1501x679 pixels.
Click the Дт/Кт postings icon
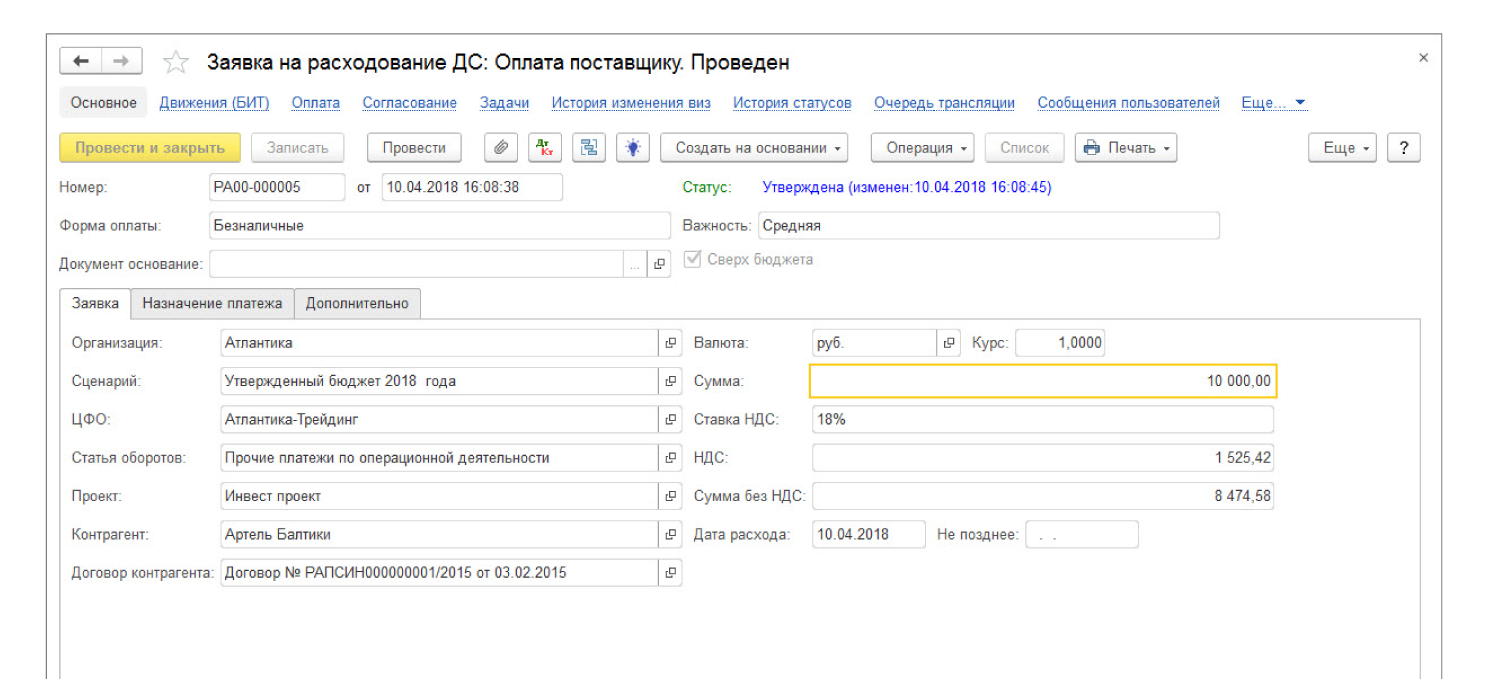(x=545, y=148)
